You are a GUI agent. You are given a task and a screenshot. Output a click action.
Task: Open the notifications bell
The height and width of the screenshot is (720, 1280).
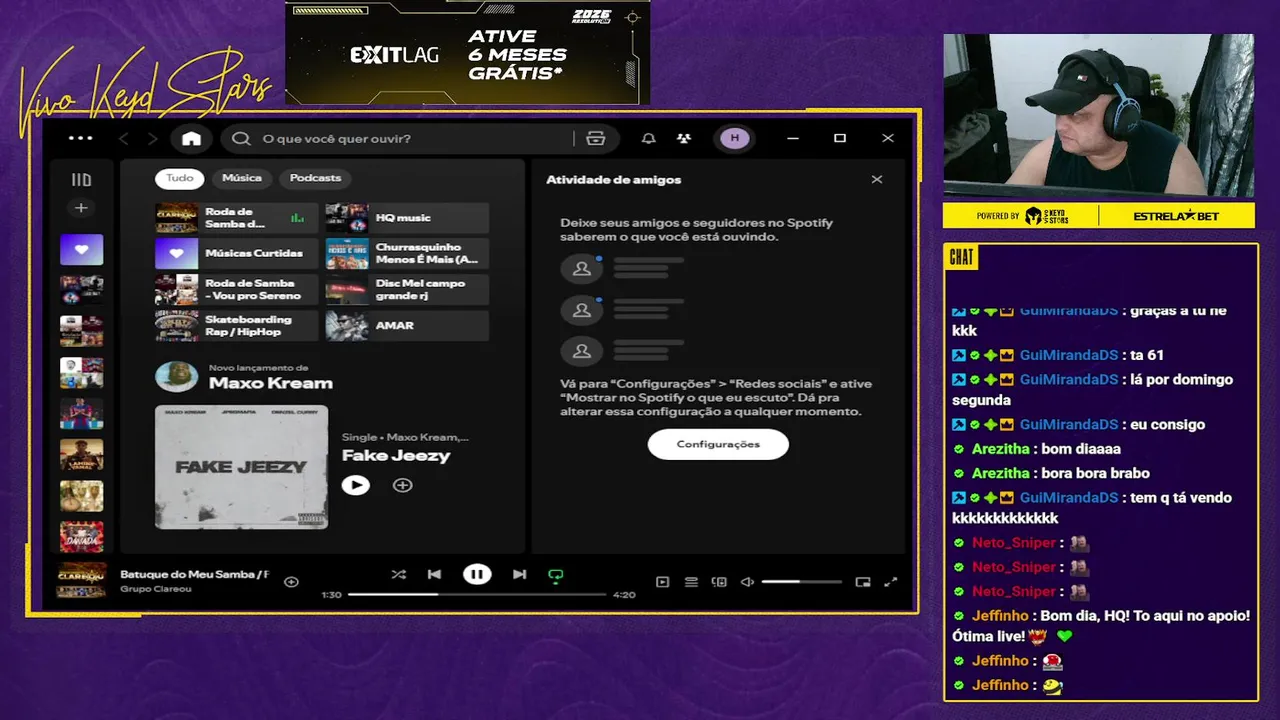pos(648,138)
